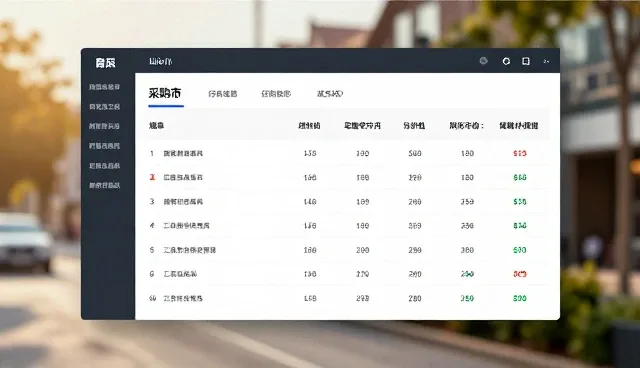The height and width of the screenshot is (368, 640).
Task: Select the name cell of row 3
Action: (x=183, y=202)
